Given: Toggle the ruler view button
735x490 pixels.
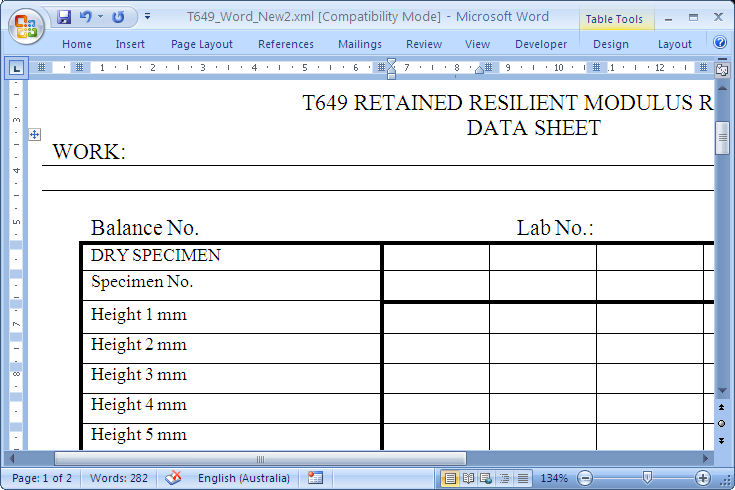Looking at the screenshot, I should (722, 69).
